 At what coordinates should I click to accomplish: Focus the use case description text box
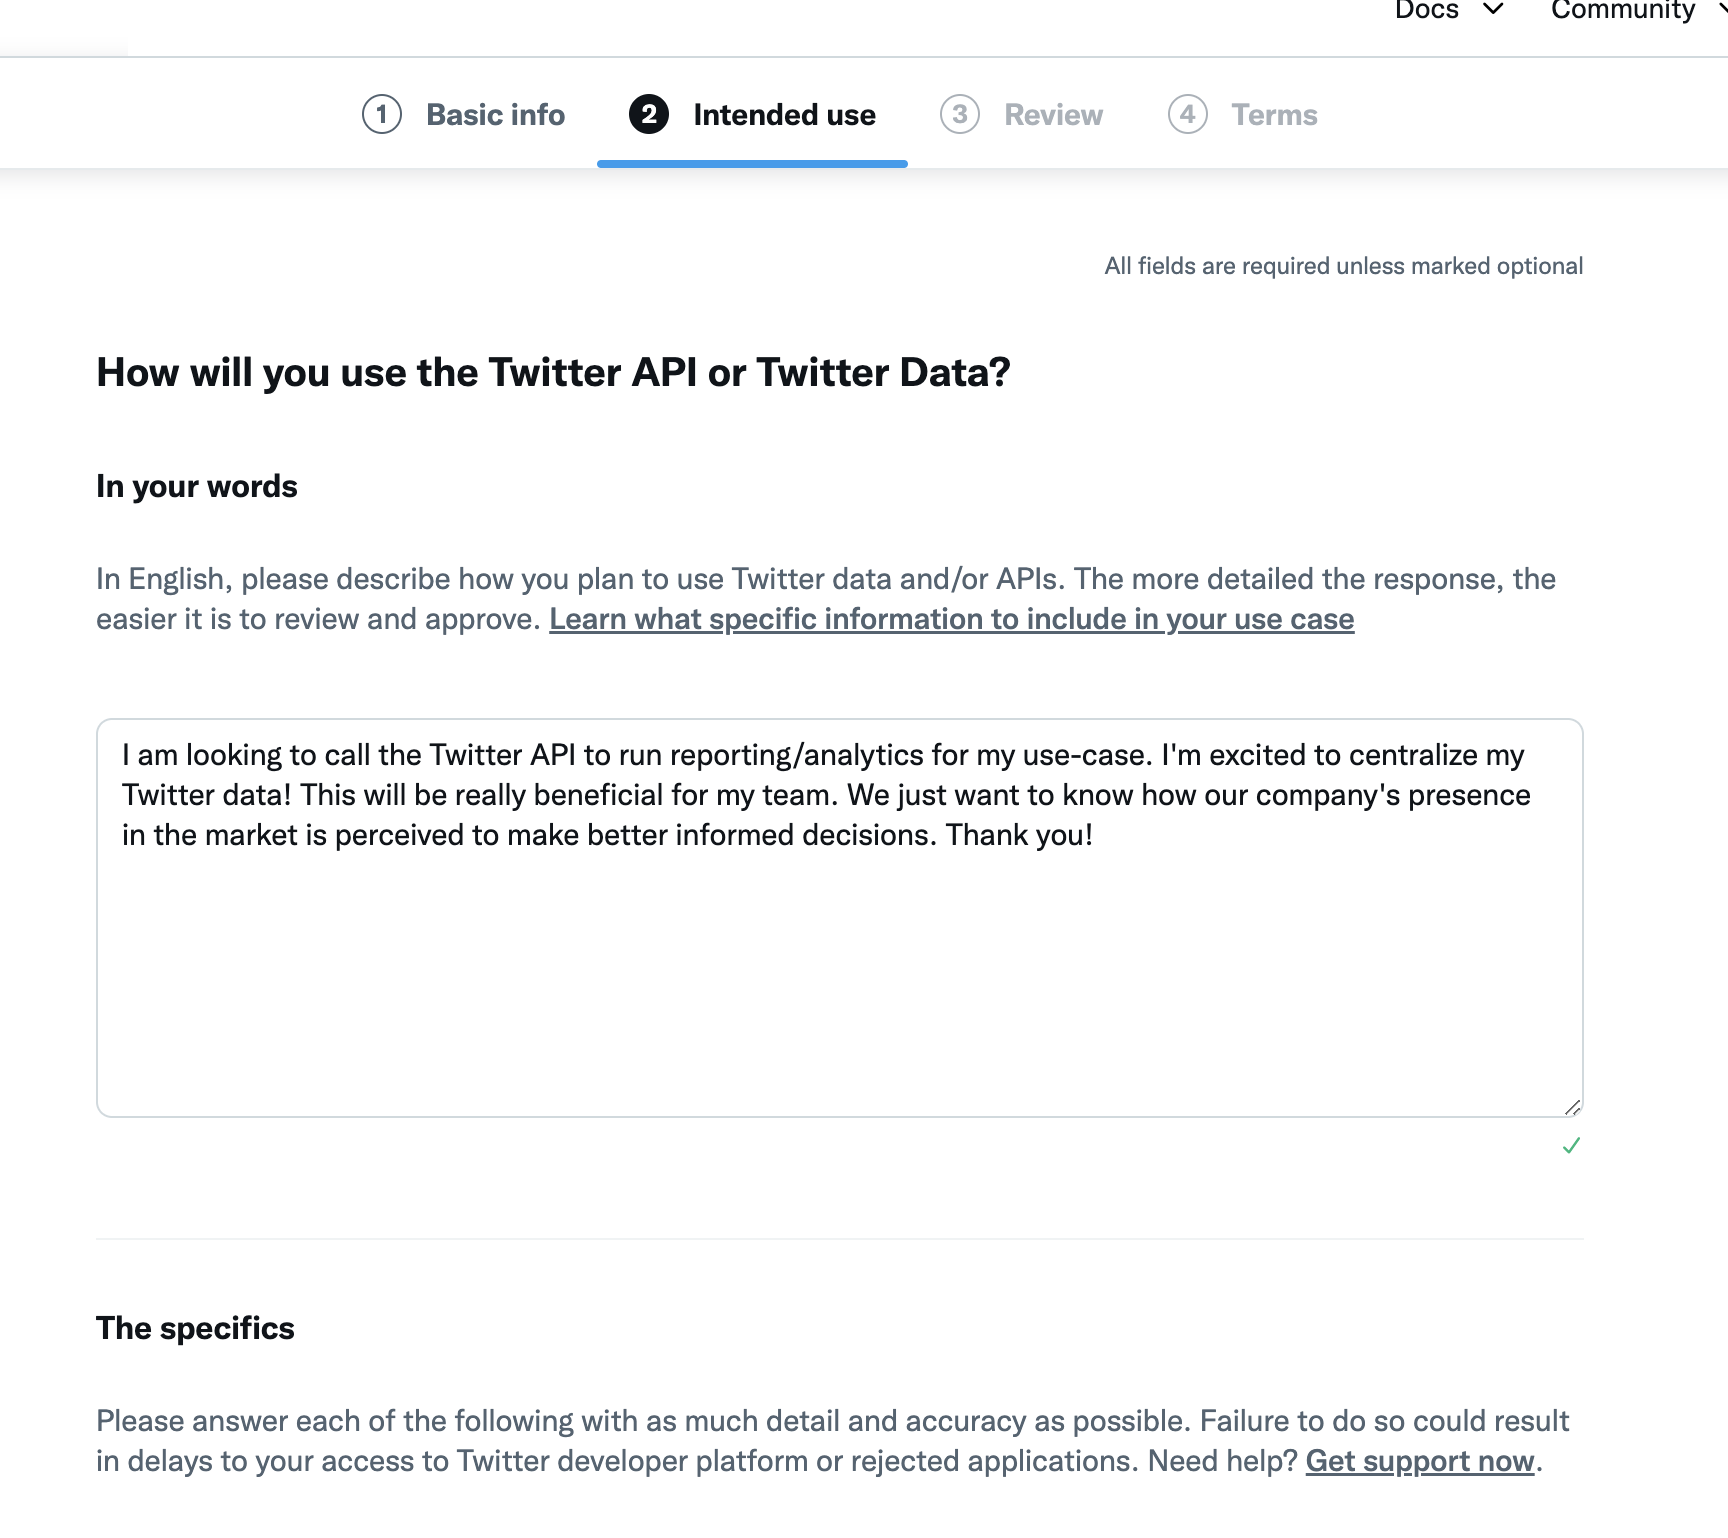(x=838, y=960)
